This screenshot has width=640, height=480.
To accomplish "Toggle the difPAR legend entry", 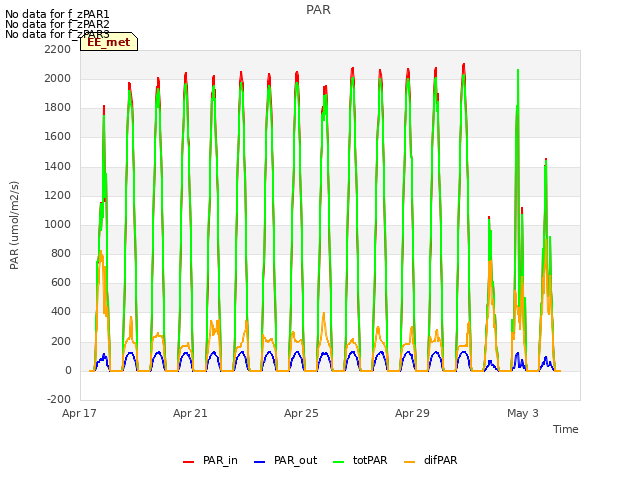I will (x=431, y=460).
